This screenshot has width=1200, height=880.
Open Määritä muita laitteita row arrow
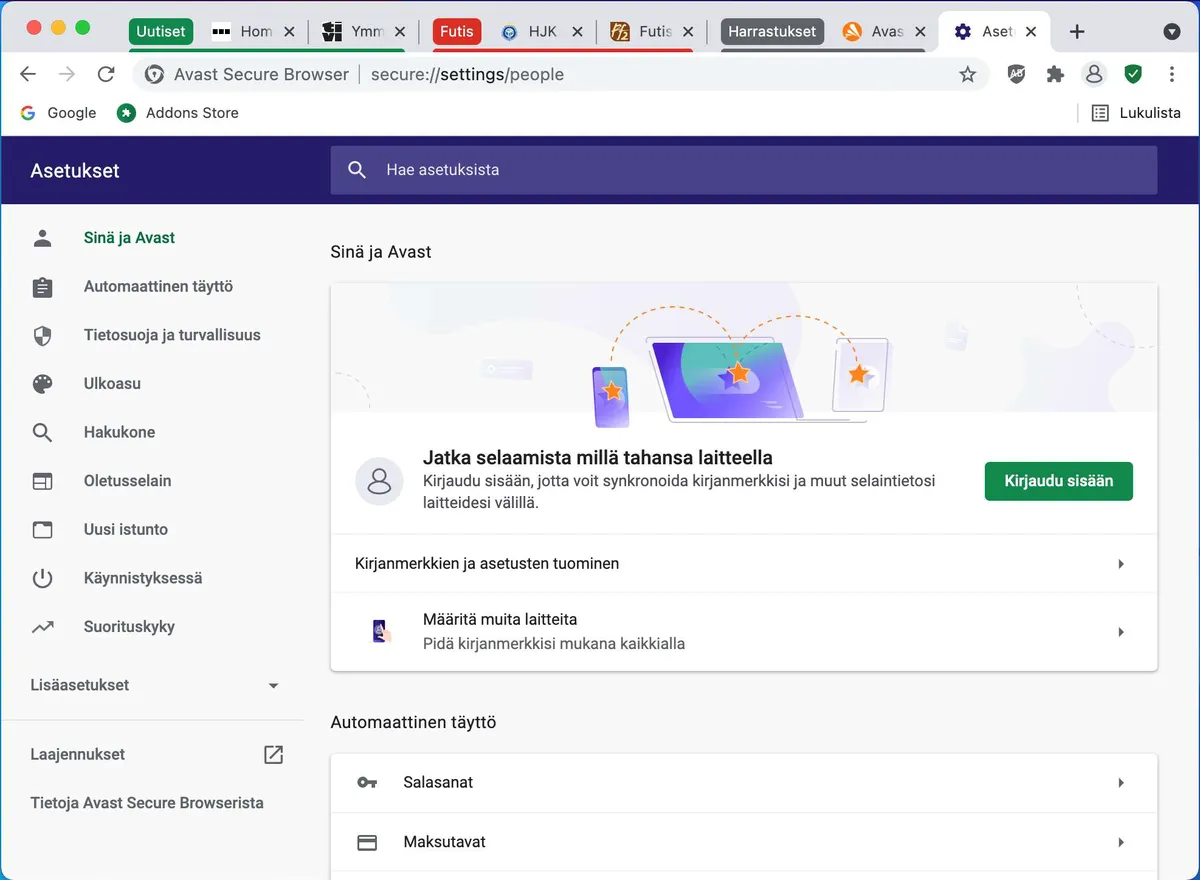point(1121,632)
